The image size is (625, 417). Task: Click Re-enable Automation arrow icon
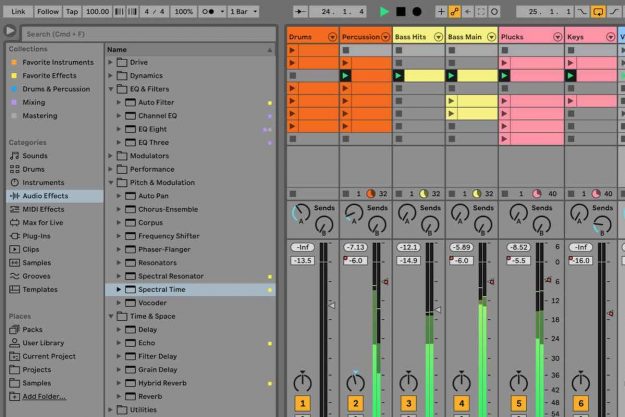468,12
